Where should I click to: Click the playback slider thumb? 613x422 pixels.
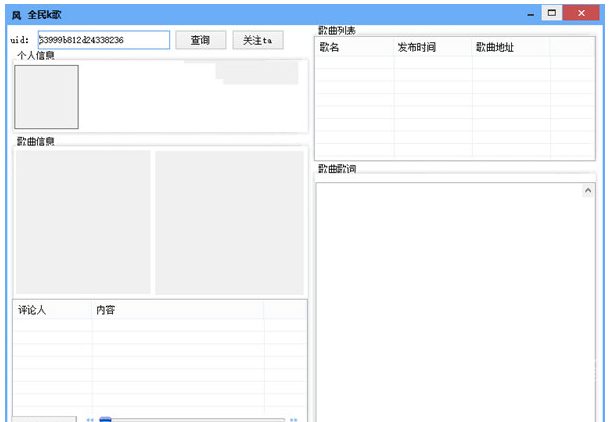point(105,419)
